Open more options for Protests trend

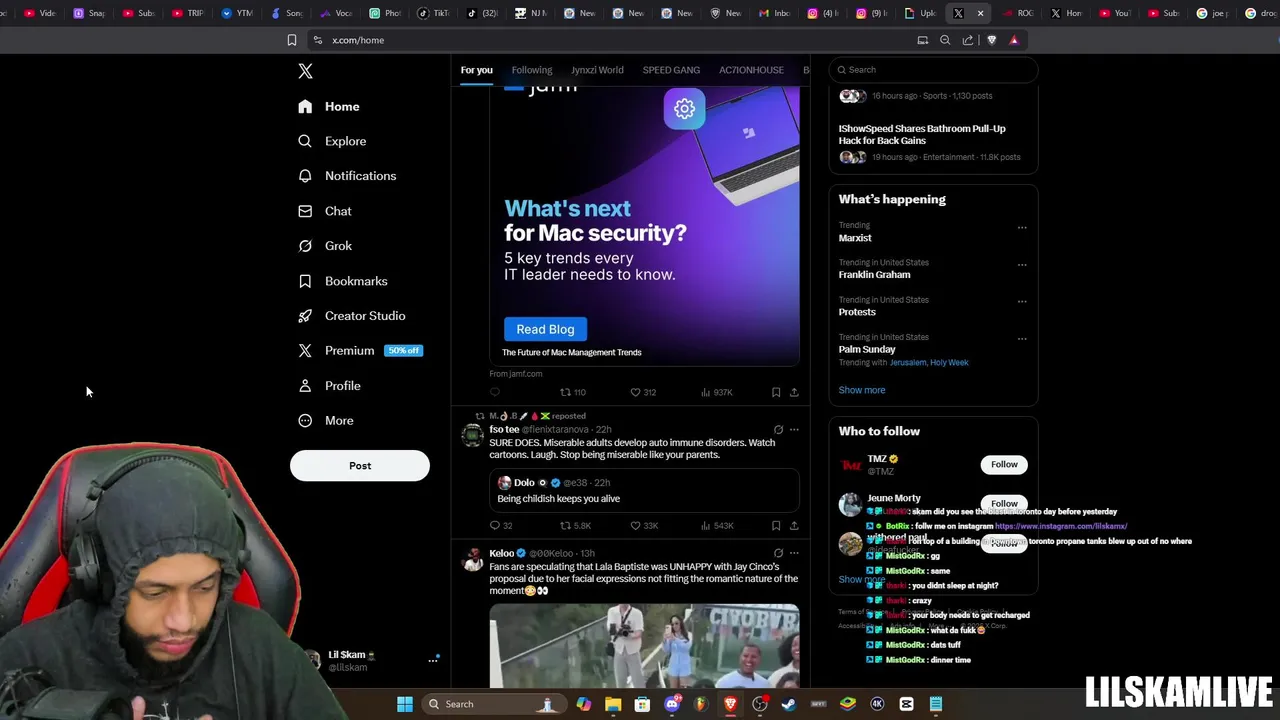pyautogui.click(x=1022, y=302)
